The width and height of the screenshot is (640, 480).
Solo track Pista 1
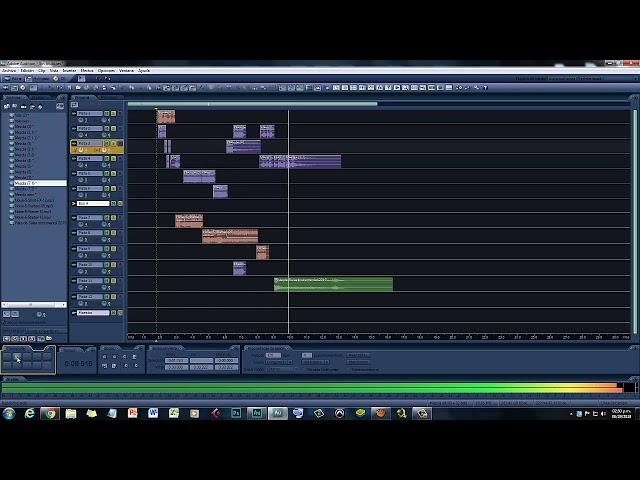pyautogui.click(x=113, y=113)
